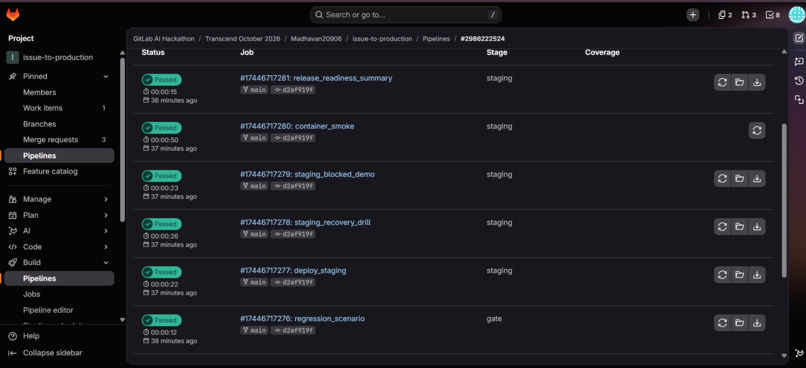Browse artifacts of release_readiness_summary job

(x=739, y=82)
